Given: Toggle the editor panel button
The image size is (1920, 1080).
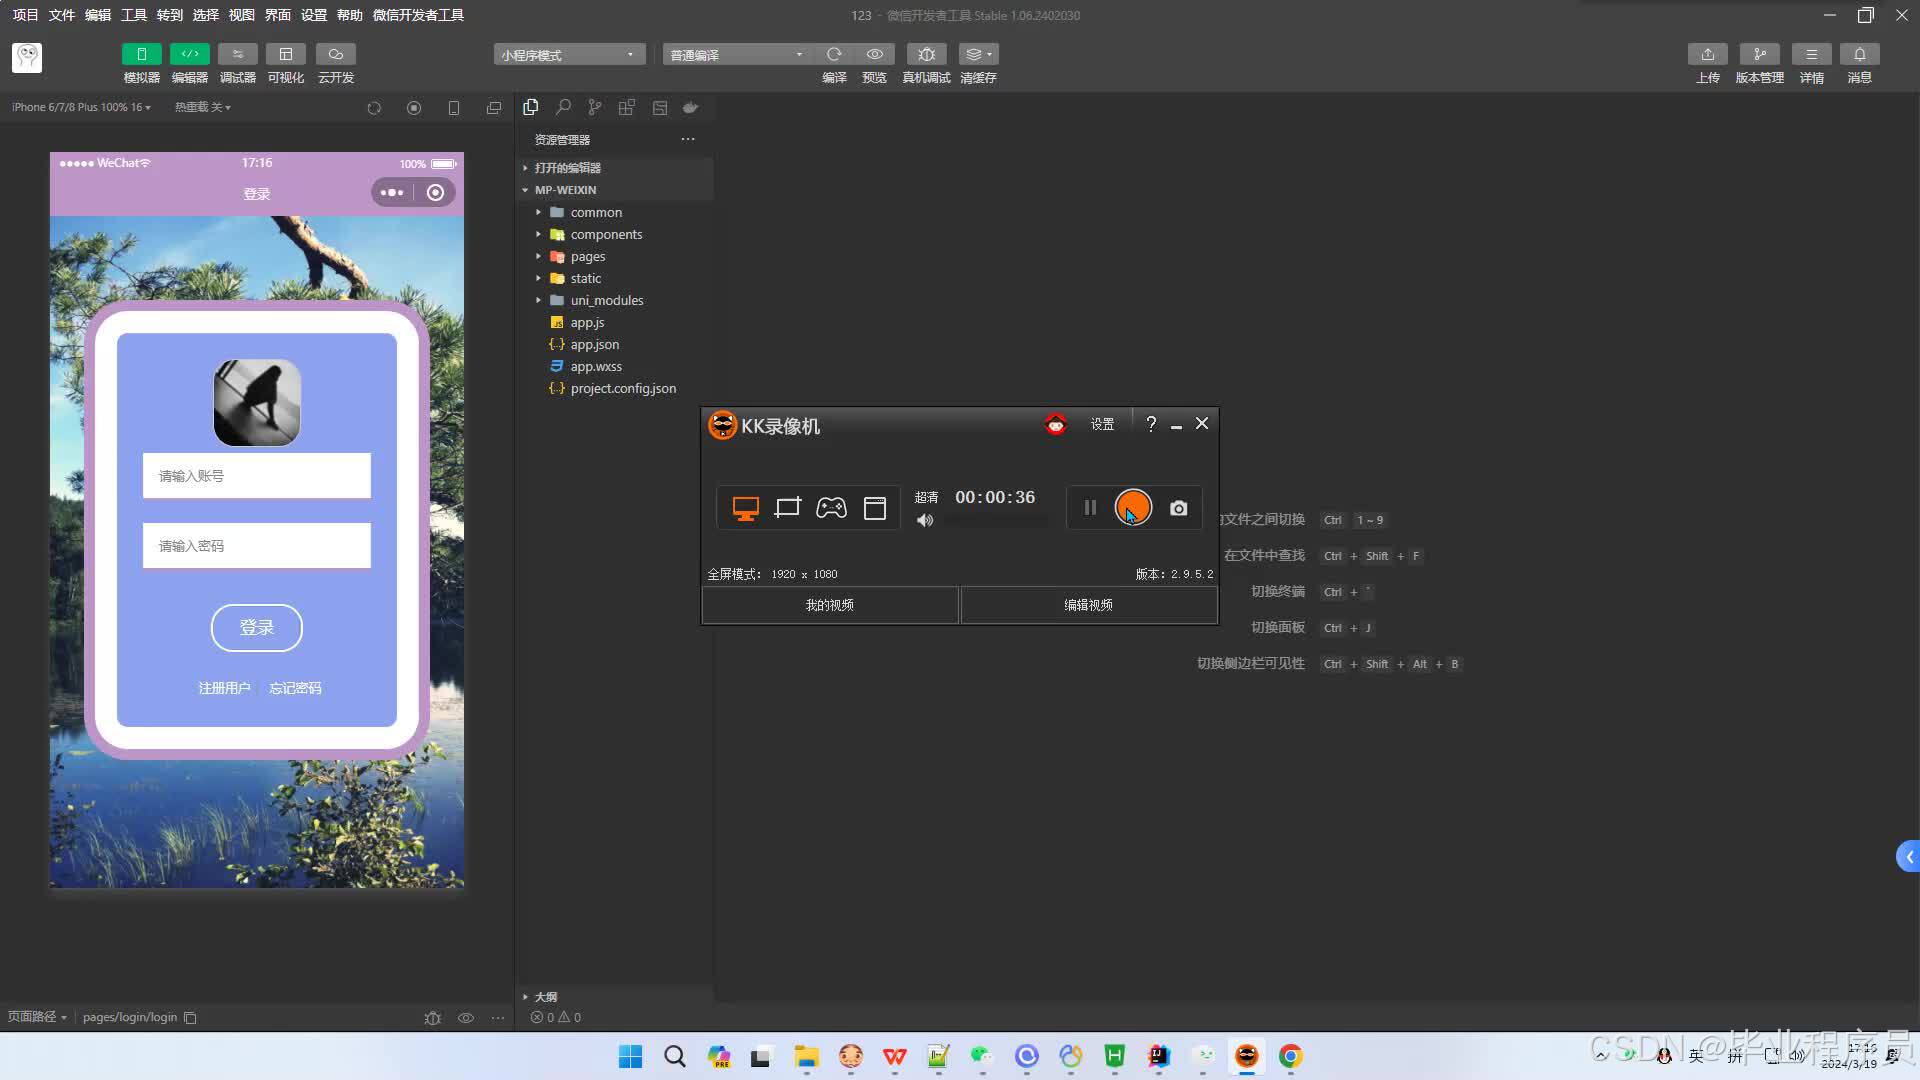Looking at the screenshot, I should pyautogui.click(x=189, y=54).
